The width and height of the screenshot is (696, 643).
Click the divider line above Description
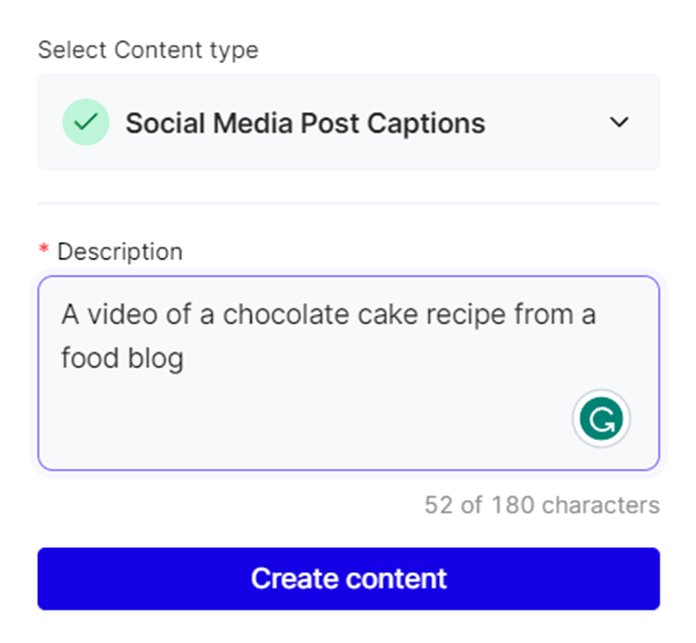(x=348, y=203)
